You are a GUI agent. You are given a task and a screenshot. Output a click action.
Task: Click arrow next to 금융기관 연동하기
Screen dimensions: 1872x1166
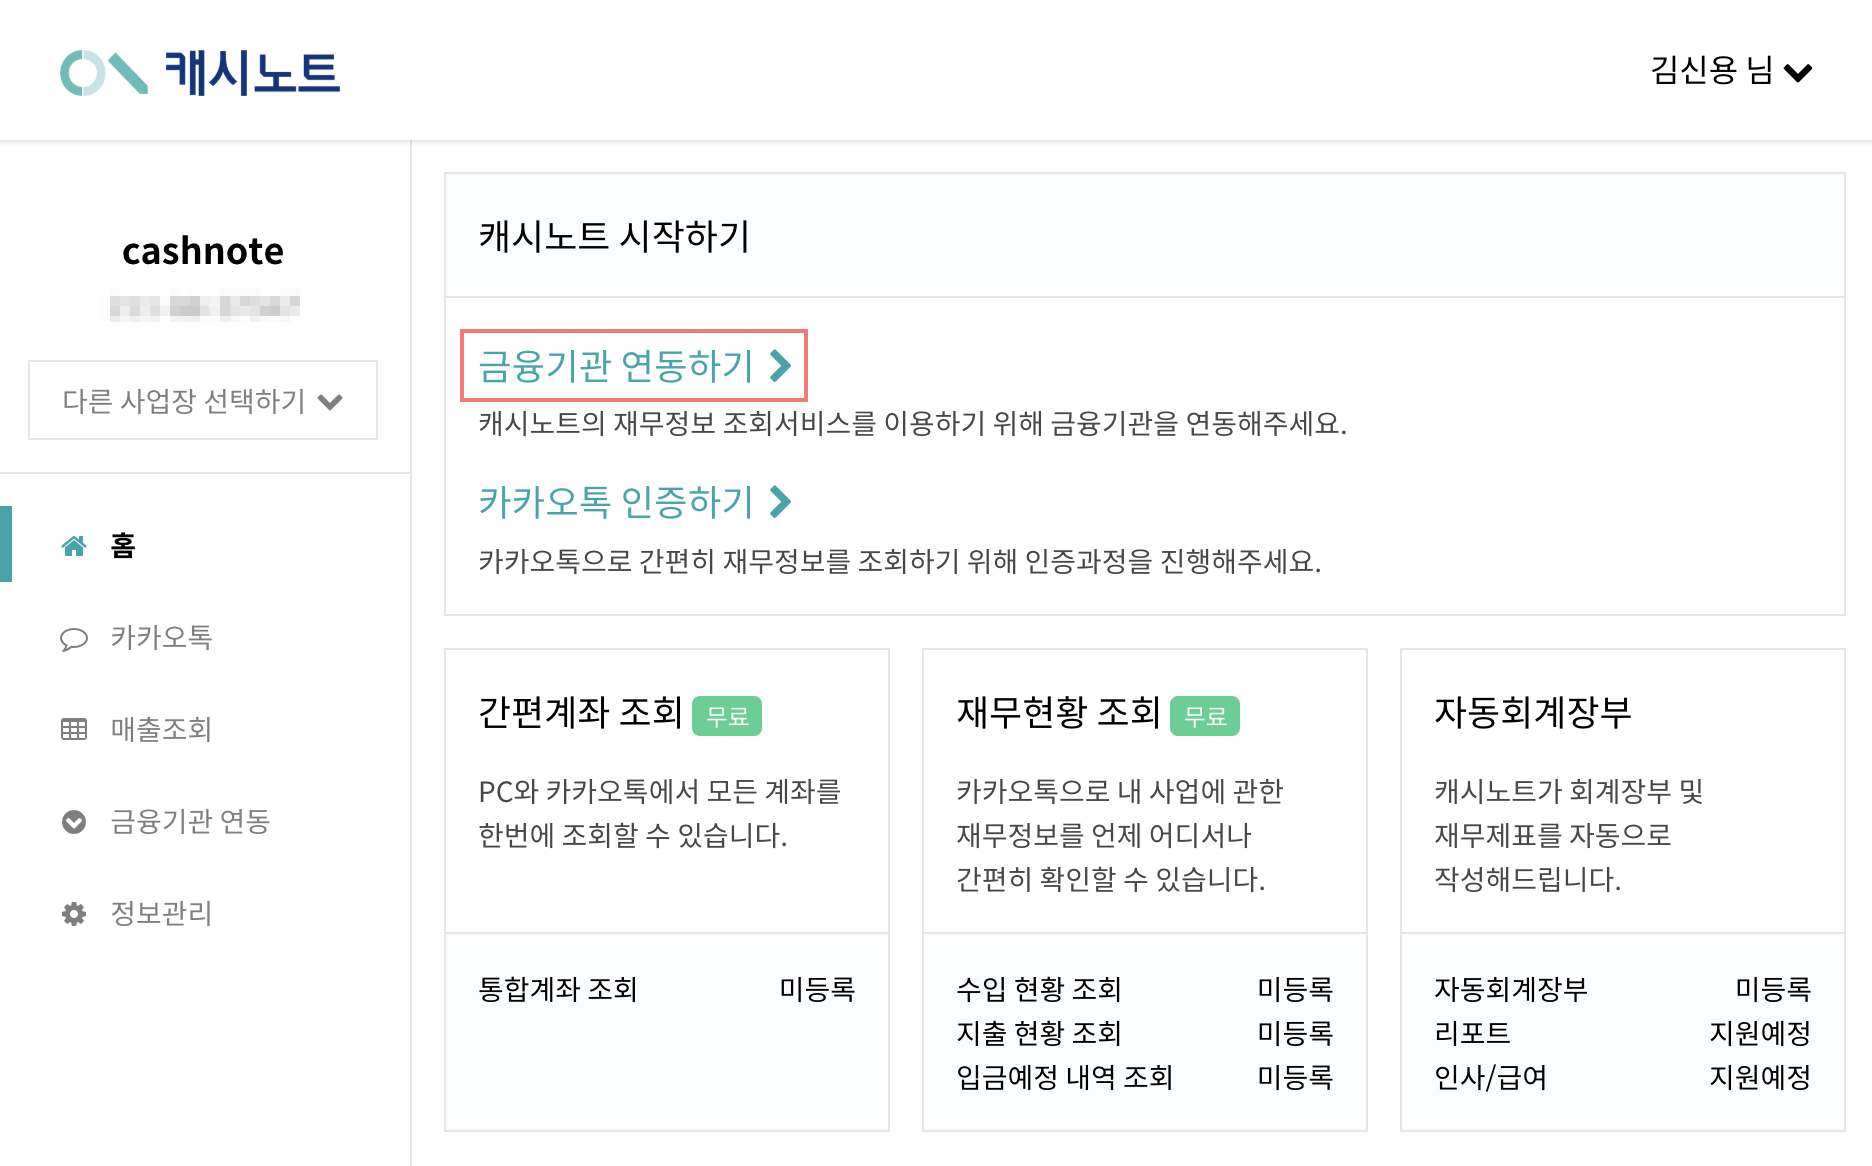click(x=781, y=366)
